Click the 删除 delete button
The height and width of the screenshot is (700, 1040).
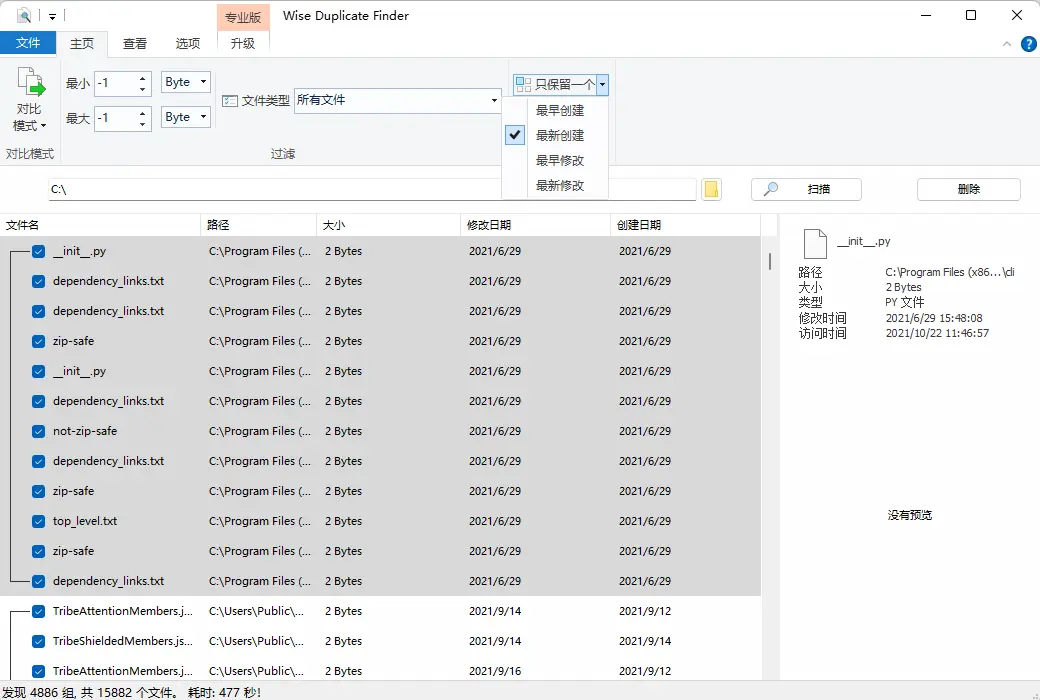click(x=968, y=189)
